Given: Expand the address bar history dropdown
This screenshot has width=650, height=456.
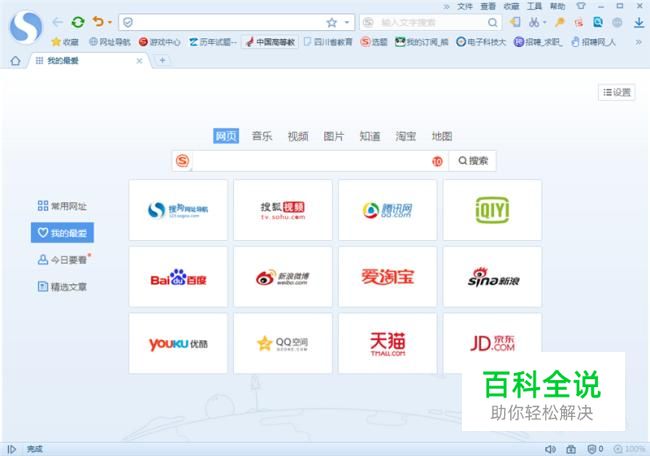Looking at the screenshot, I should pyautogui.click(x=347, y=22).
